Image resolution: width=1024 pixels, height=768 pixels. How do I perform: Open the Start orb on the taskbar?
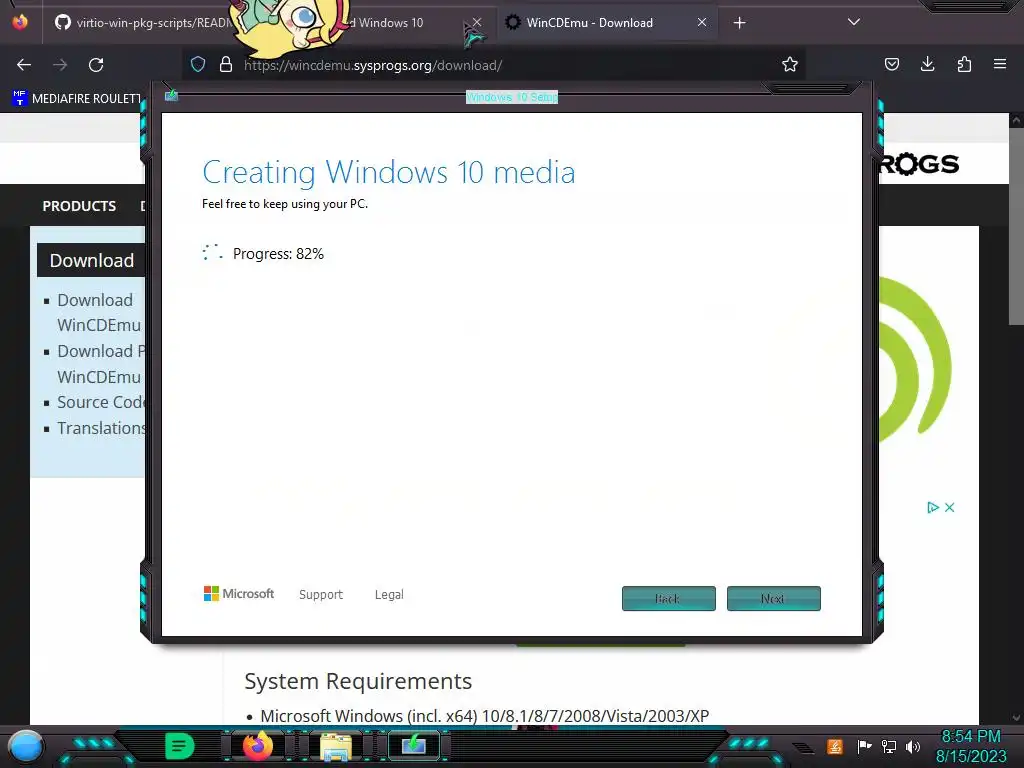coord(25,746)
